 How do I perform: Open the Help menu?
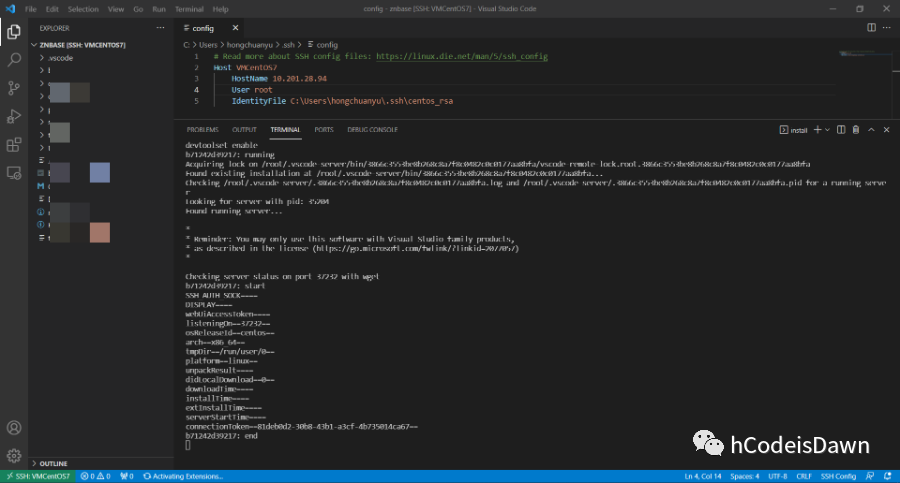click(220, 9)
